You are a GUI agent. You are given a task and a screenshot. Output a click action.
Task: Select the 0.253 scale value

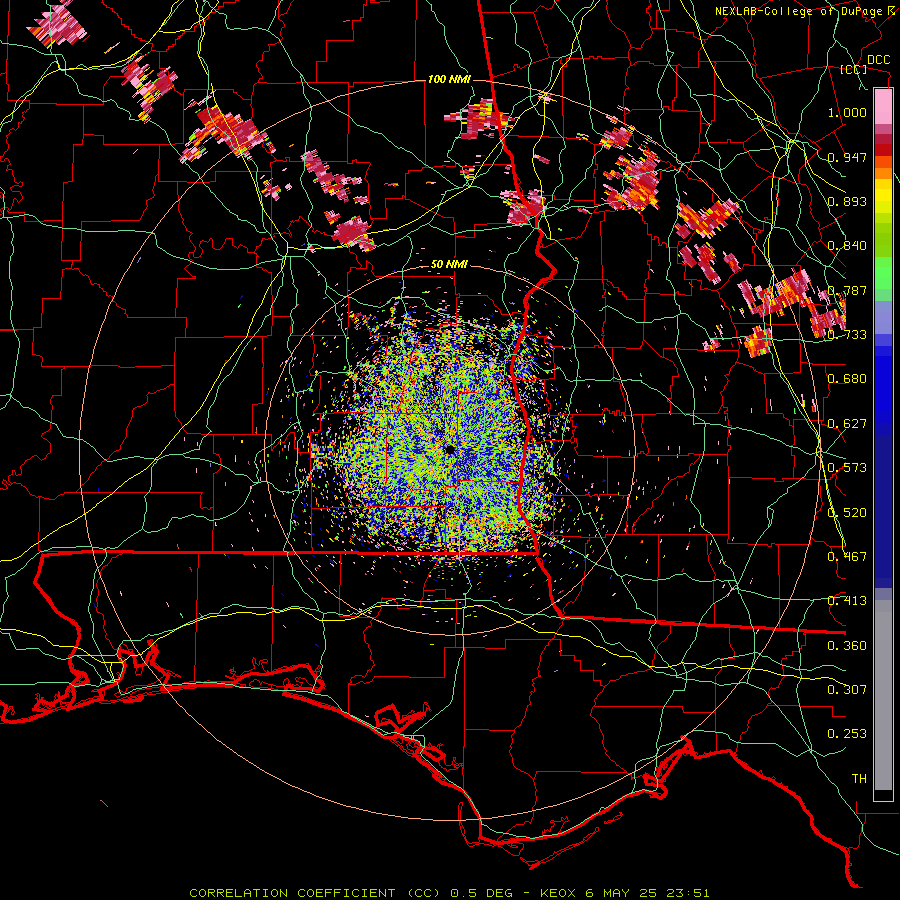click(847, 734)
